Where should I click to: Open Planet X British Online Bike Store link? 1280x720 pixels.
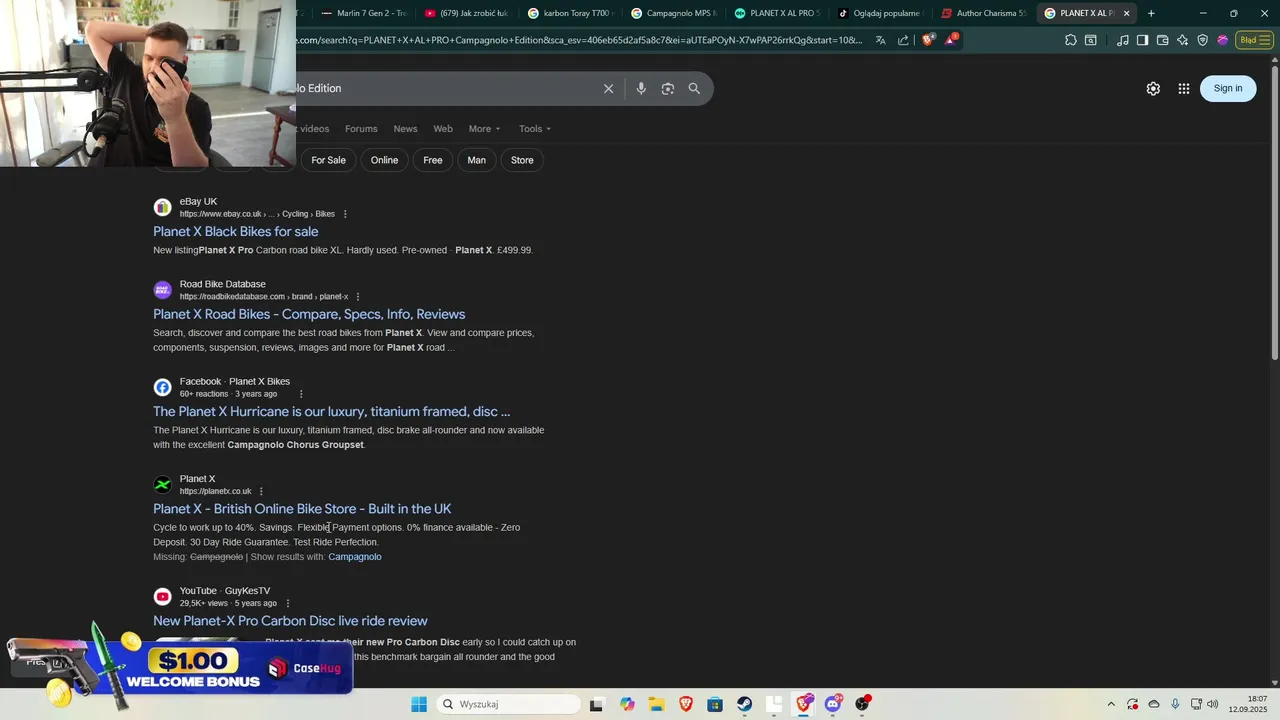[x=302, y=508]
